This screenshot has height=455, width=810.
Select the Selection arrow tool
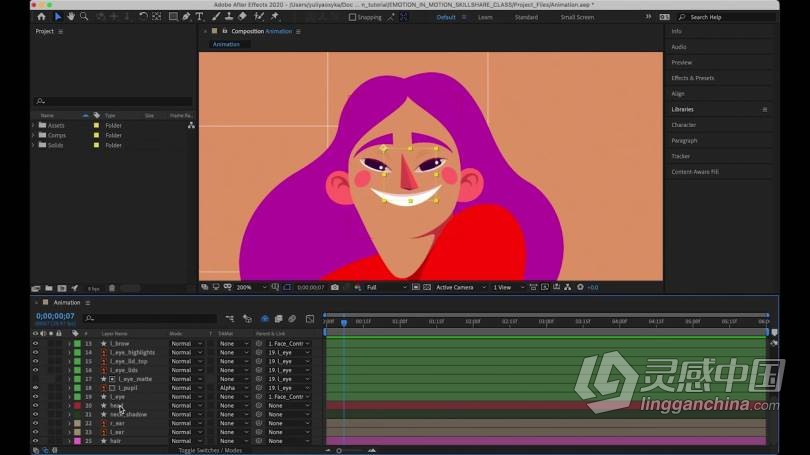[58, 17]
